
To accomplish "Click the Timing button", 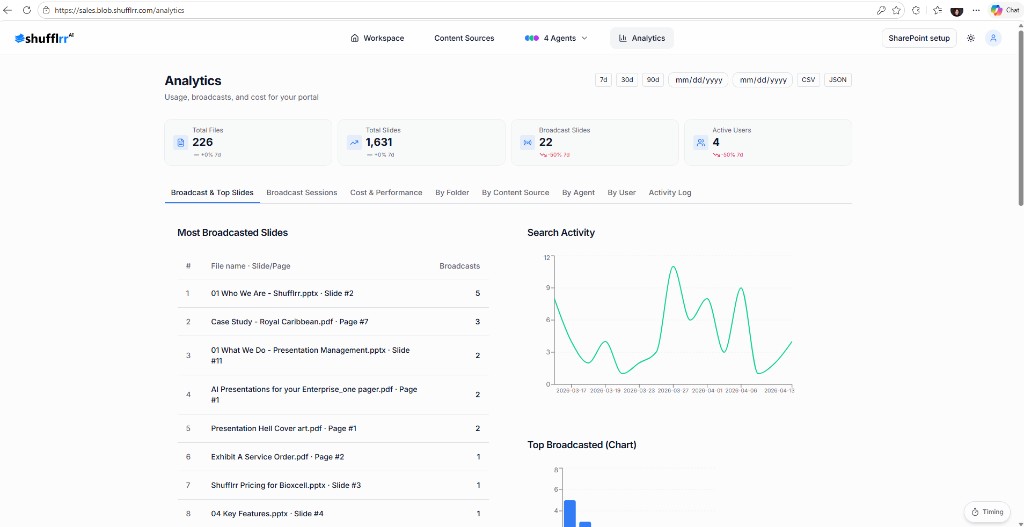I will point(987,512).
